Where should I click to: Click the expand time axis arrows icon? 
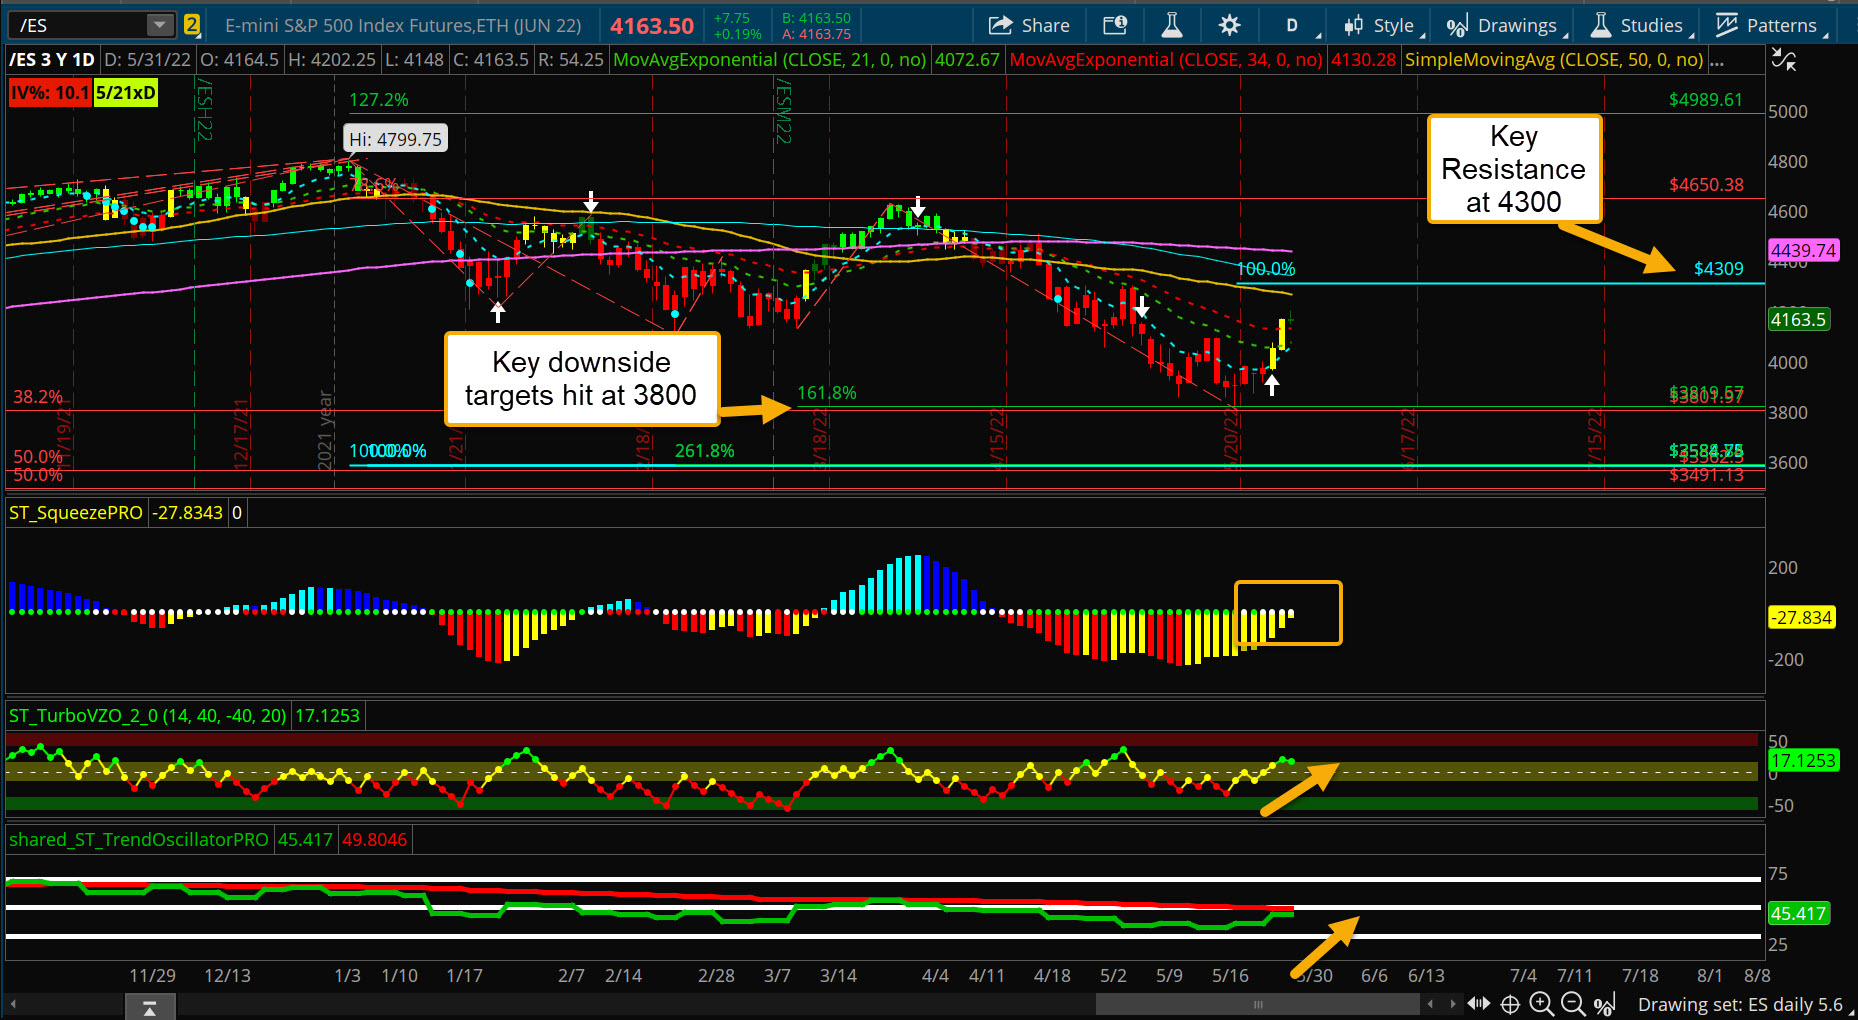pyautogui.click(x=1478, y=1004)
